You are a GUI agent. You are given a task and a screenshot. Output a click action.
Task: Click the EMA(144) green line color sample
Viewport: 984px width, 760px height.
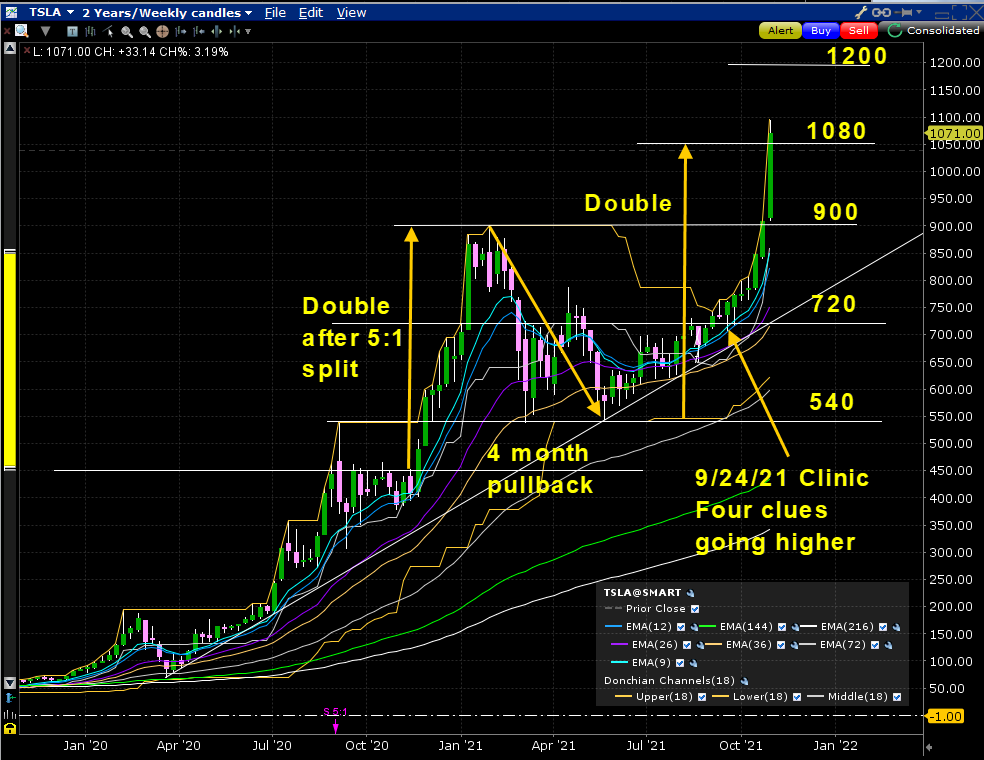click(x=708, y=627)
